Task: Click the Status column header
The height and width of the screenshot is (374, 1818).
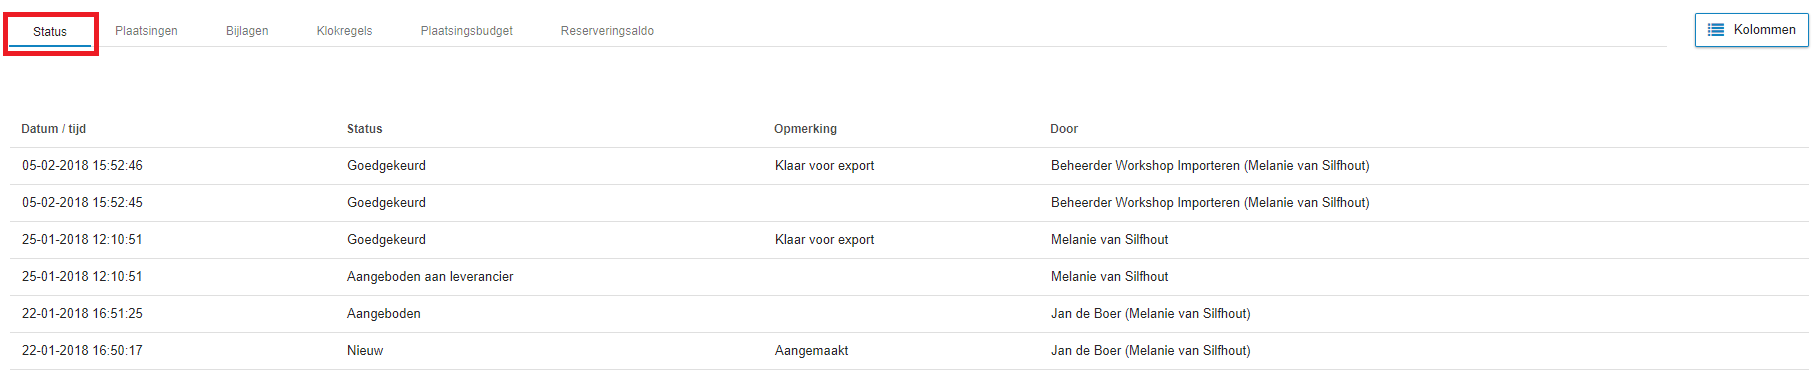Action: [x=364, y=129]
